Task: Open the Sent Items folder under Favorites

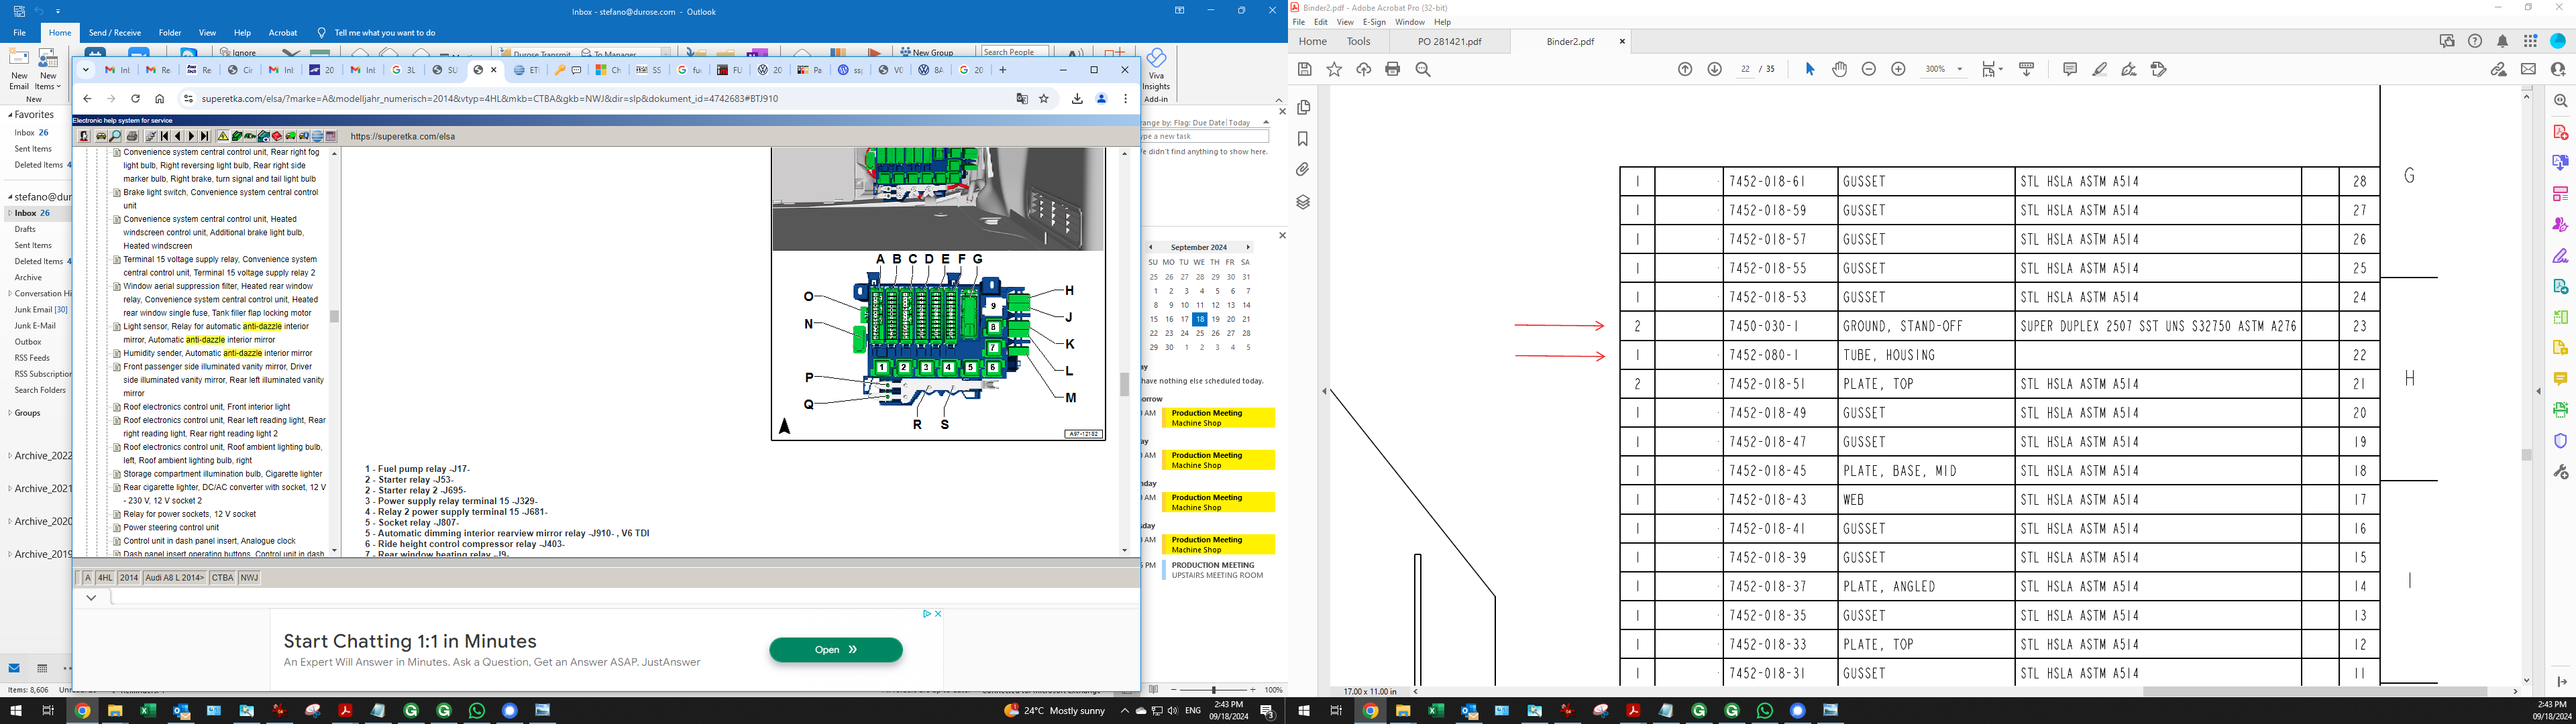Action: click(33, 149)
